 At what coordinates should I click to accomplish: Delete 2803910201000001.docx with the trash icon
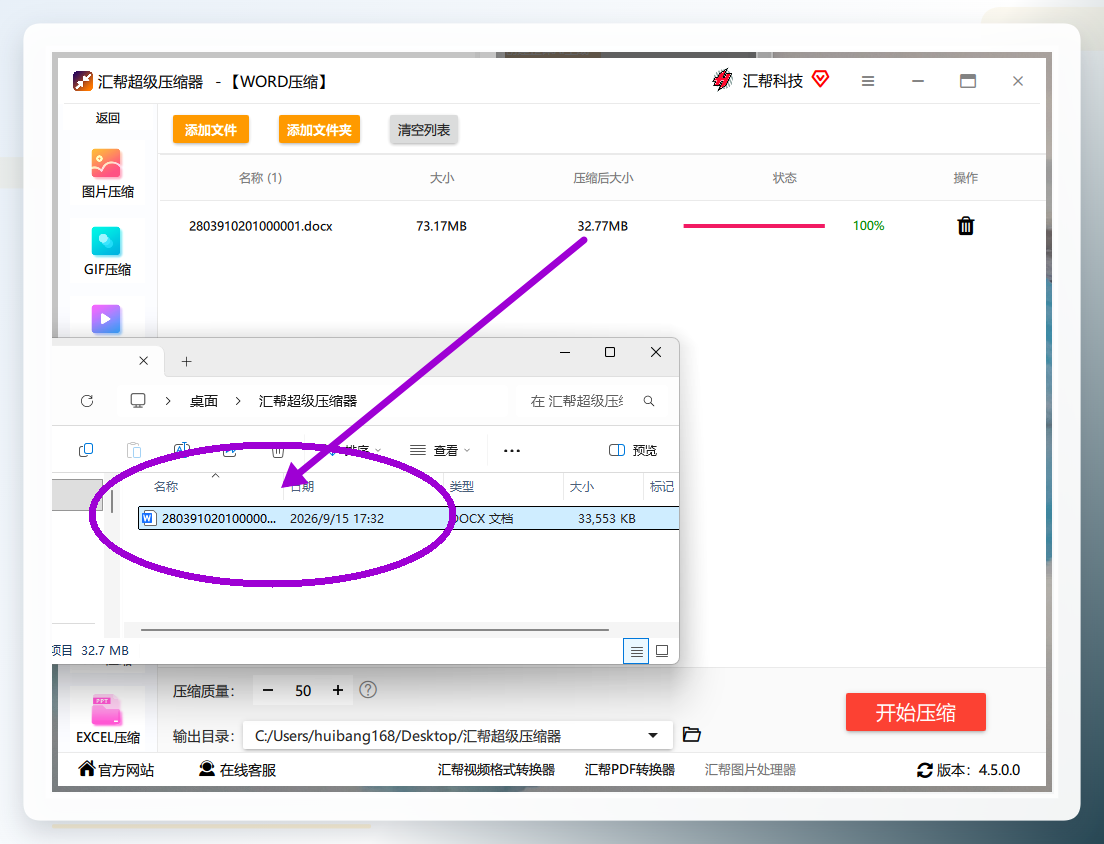[965, 226]
